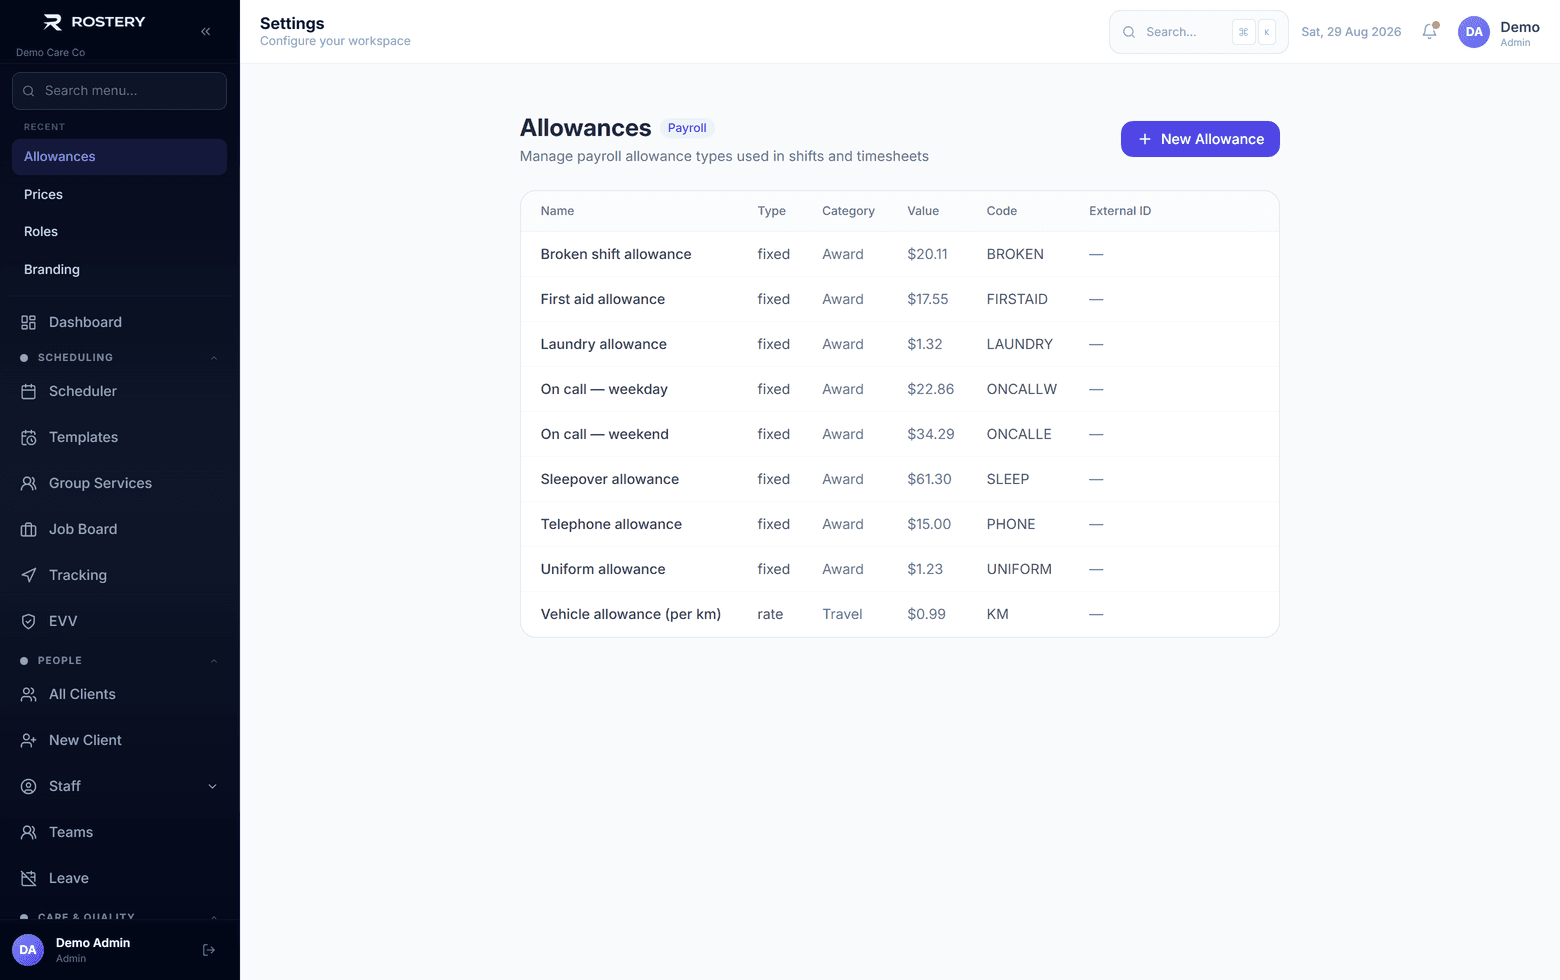Click the Dashboard grid icon
1560x980 pixels.
pyautogui.click(x=29, y=322)
